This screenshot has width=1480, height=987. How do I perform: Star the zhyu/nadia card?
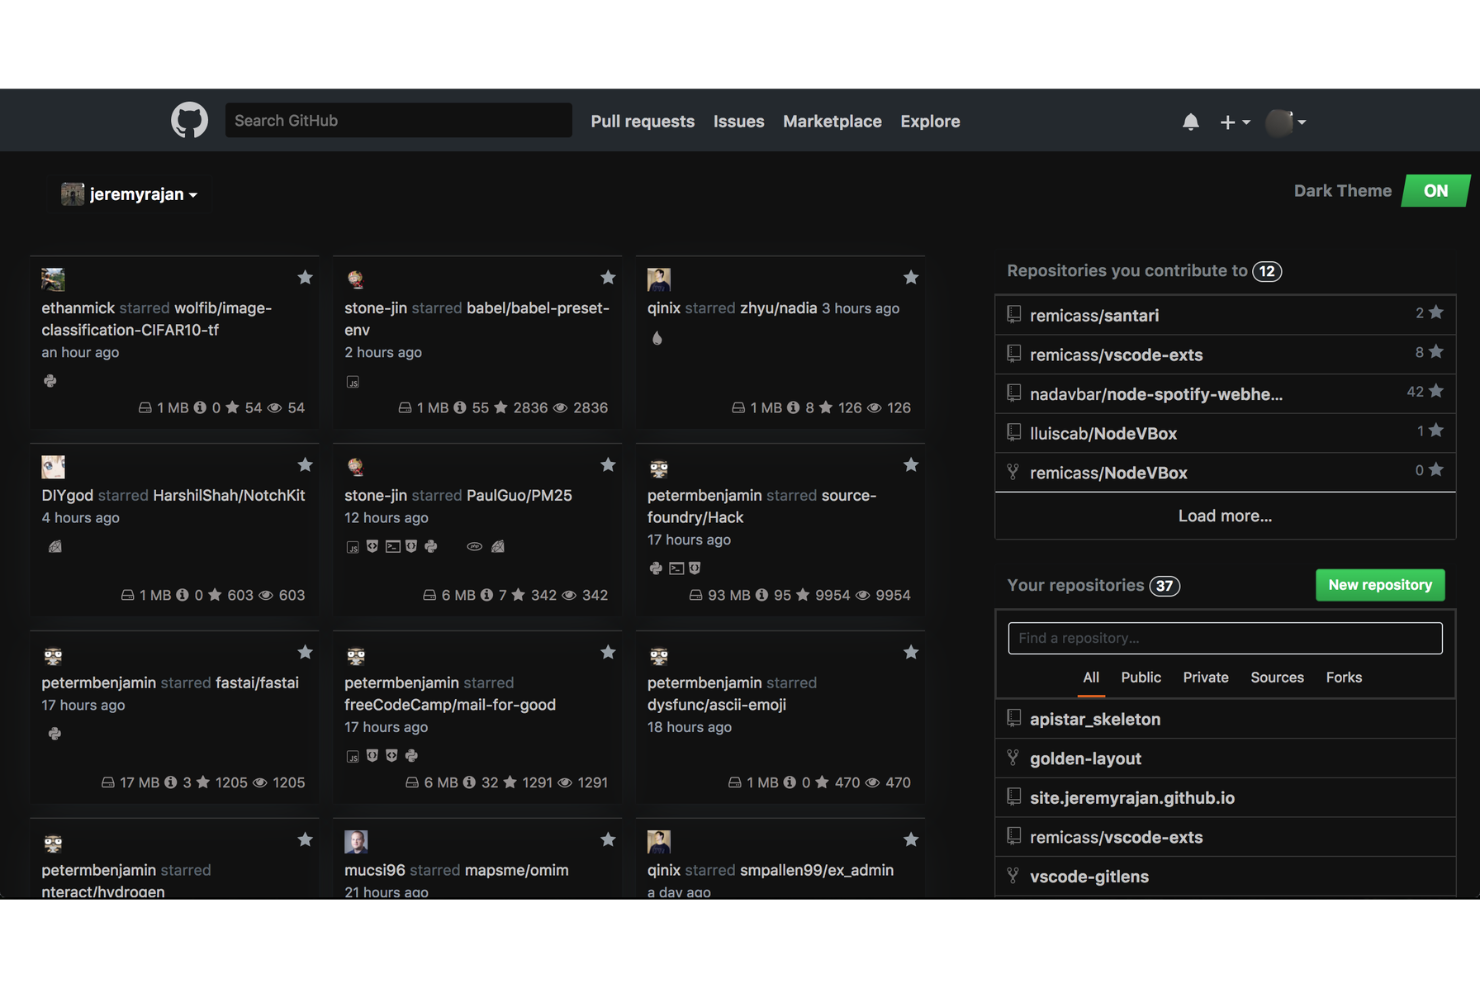(x=911, y=277)
